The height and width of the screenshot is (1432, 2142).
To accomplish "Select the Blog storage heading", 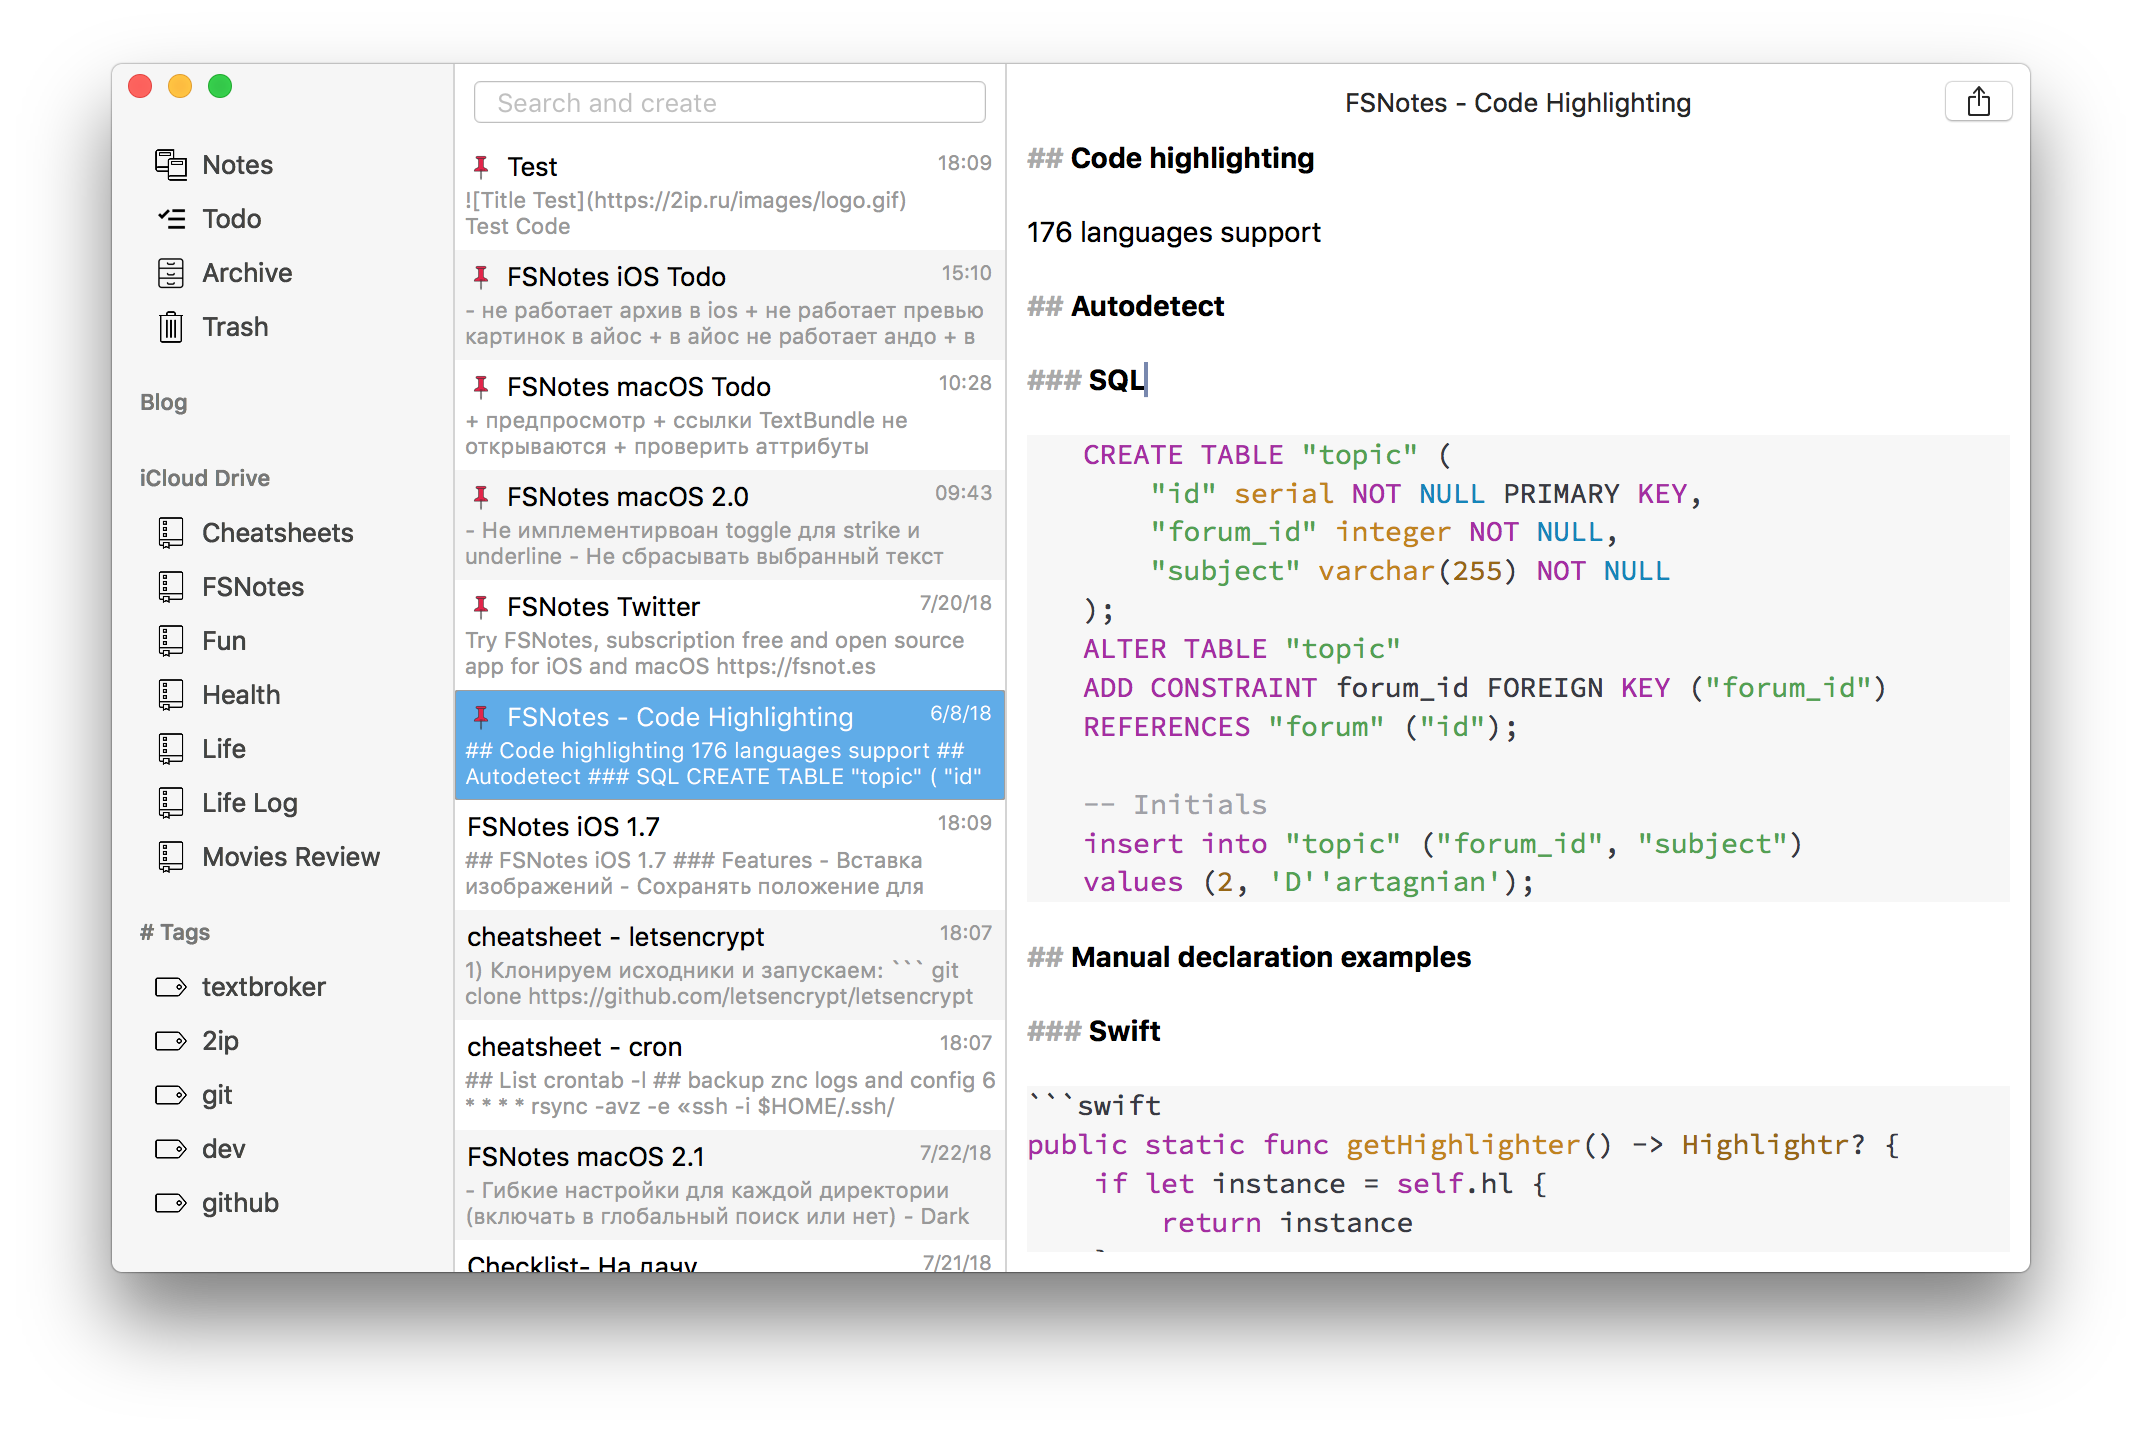I will tap(164, 402).
